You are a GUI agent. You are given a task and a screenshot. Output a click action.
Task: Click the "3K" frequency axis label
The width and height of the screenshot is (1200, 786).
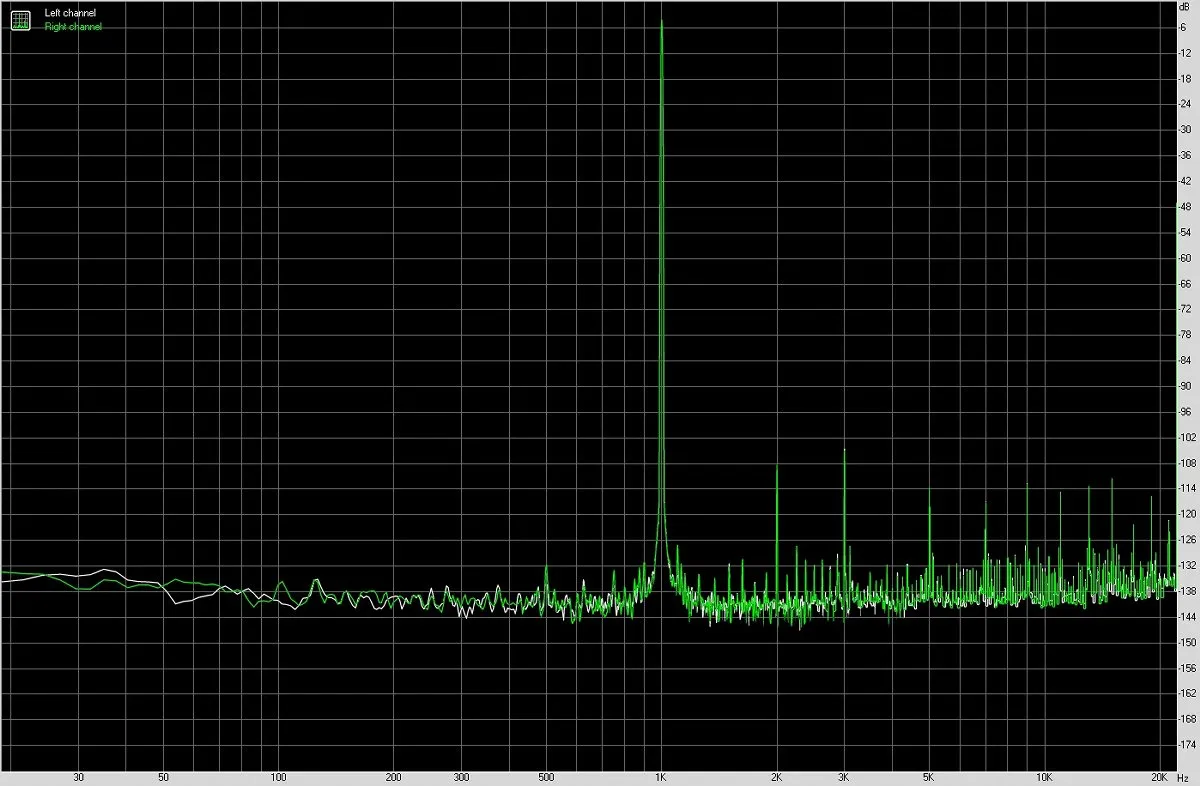point(844,778)
